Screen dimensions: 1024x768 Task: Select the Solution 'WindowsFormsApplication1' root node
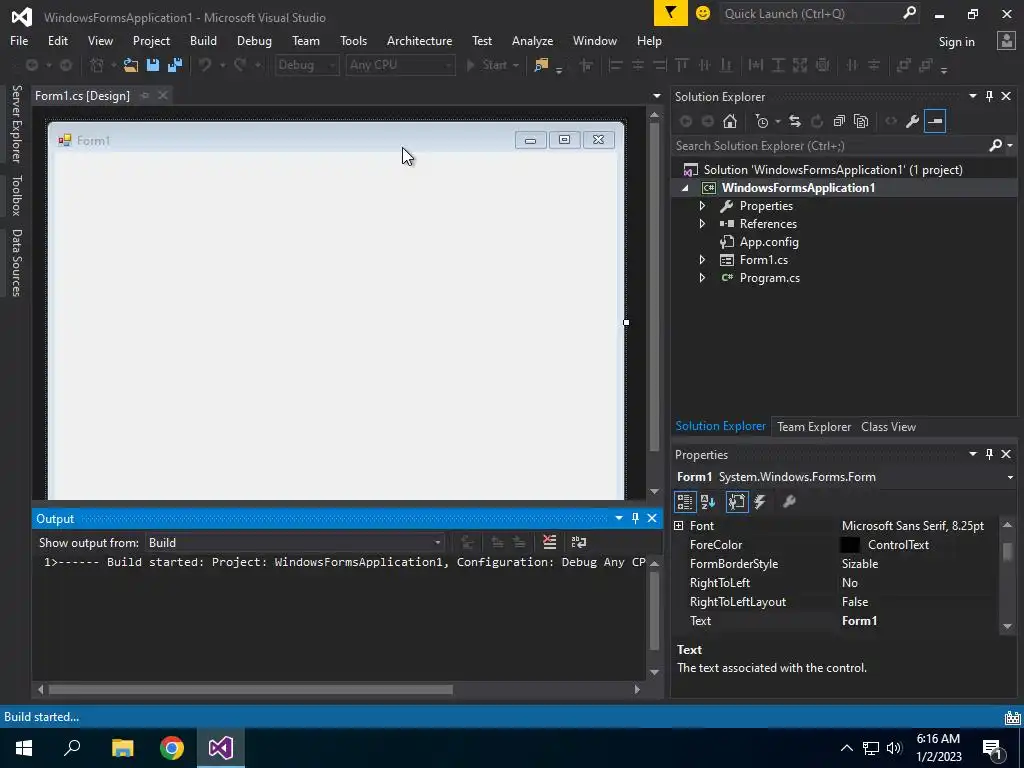(833, 170)
